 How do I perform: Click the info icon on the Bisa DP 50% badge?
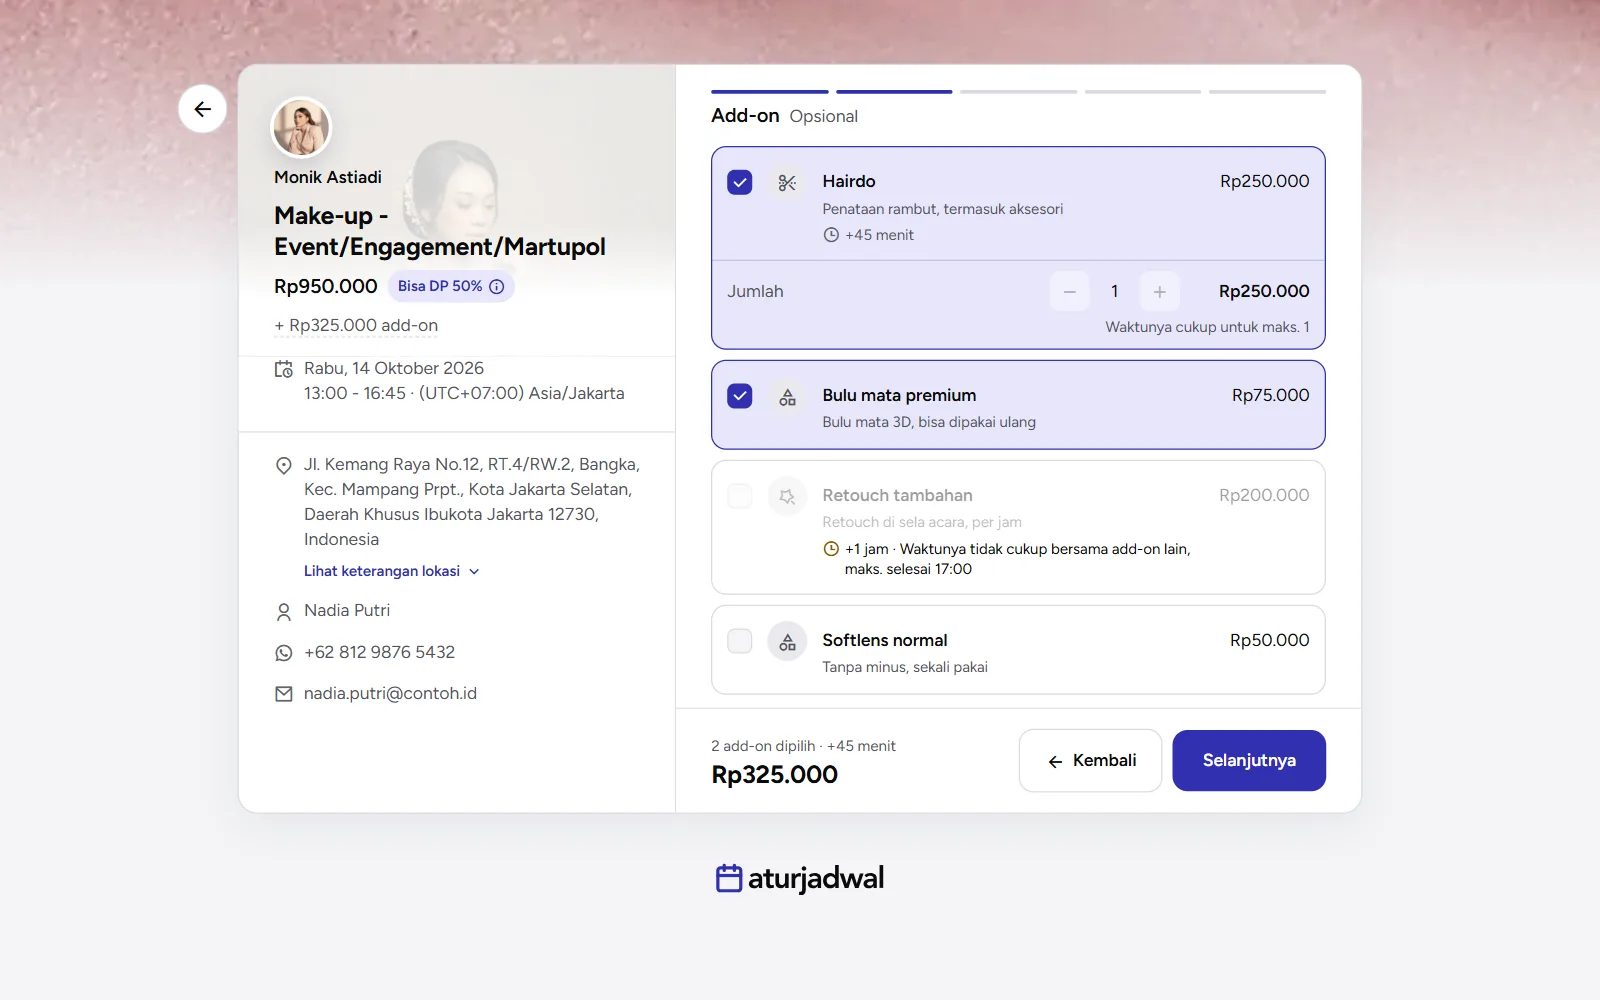coord(496,286)
